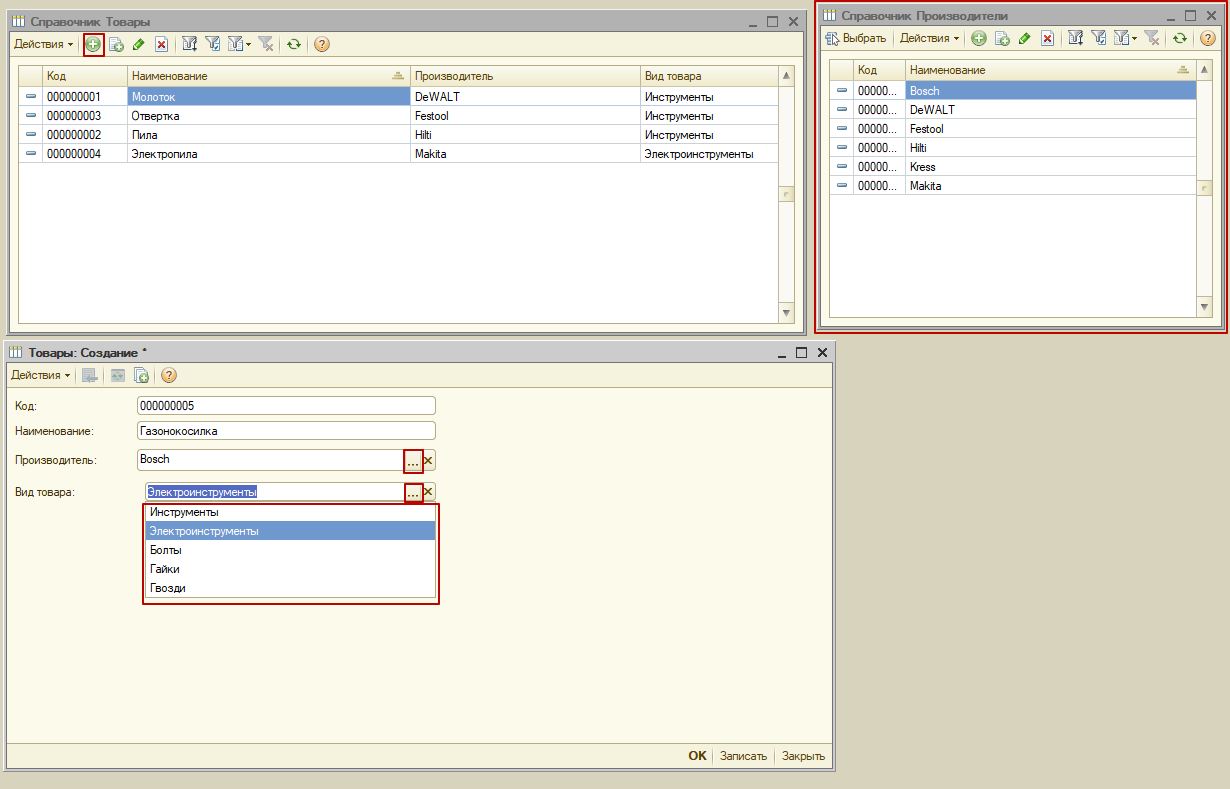Click the Записать button
The height and width of the screenshot is (789, 1230).
[x=744, y=756]
